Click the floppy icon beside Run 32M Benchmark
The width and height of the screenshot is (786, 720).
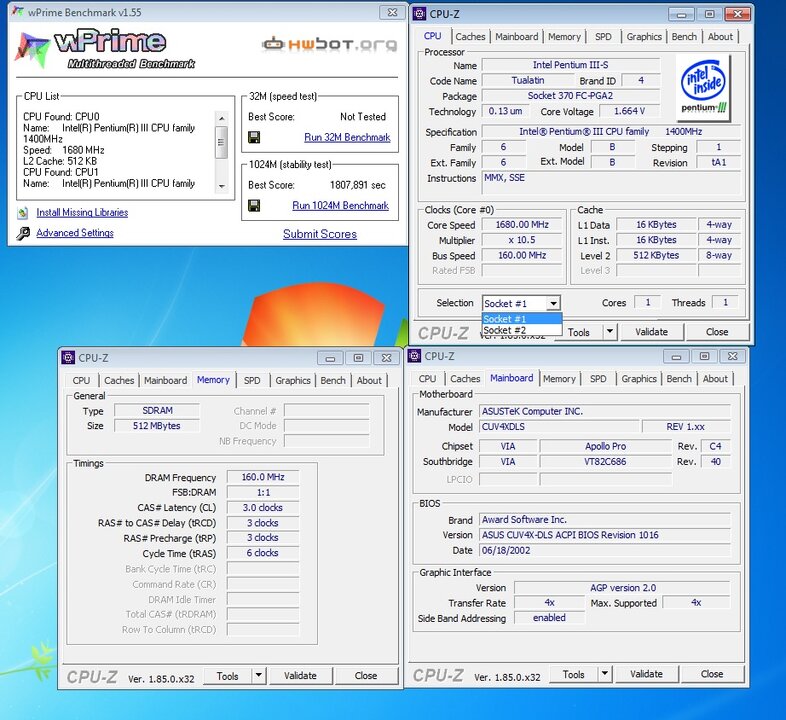(x=254, y=137)
